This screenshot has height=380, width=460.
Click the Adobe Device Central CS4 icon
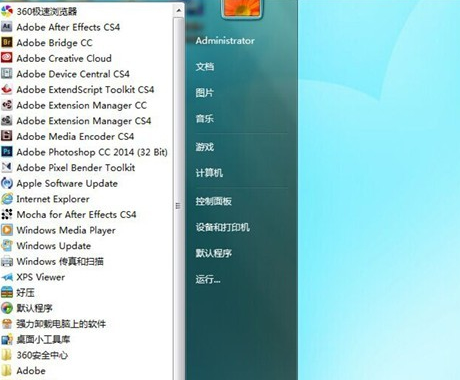7,74
